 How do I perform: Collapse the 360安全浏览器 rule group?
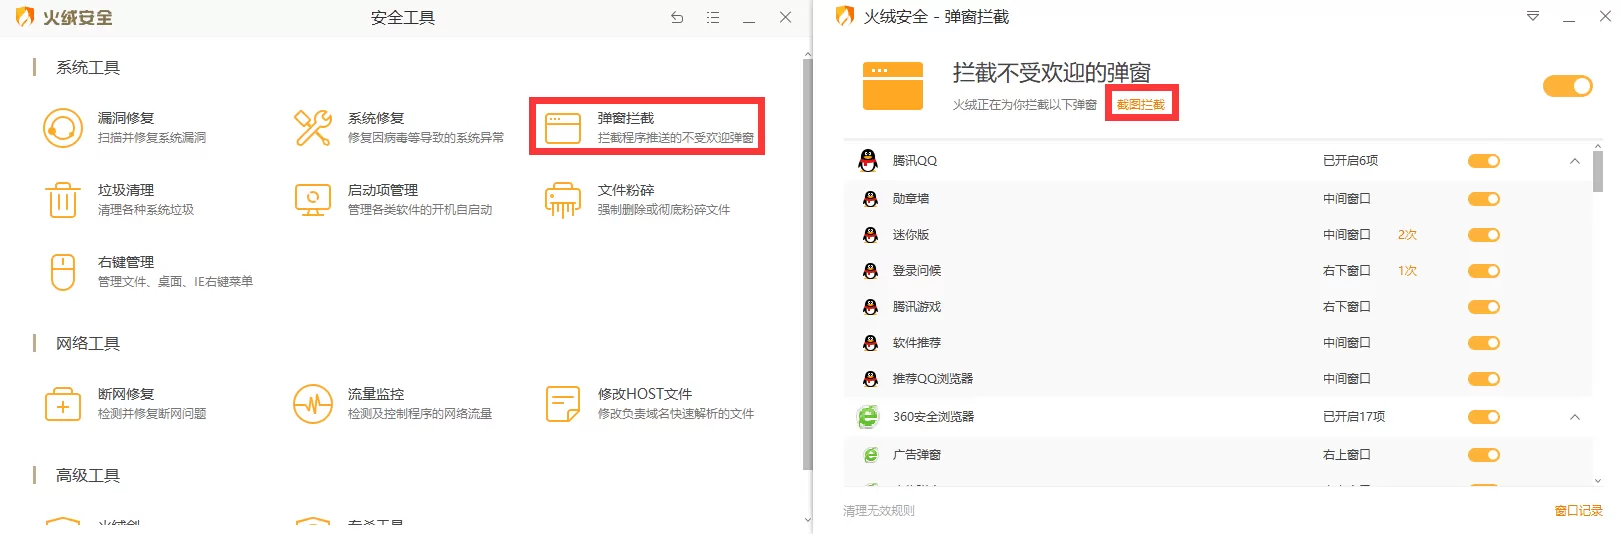click(1575, 417)
